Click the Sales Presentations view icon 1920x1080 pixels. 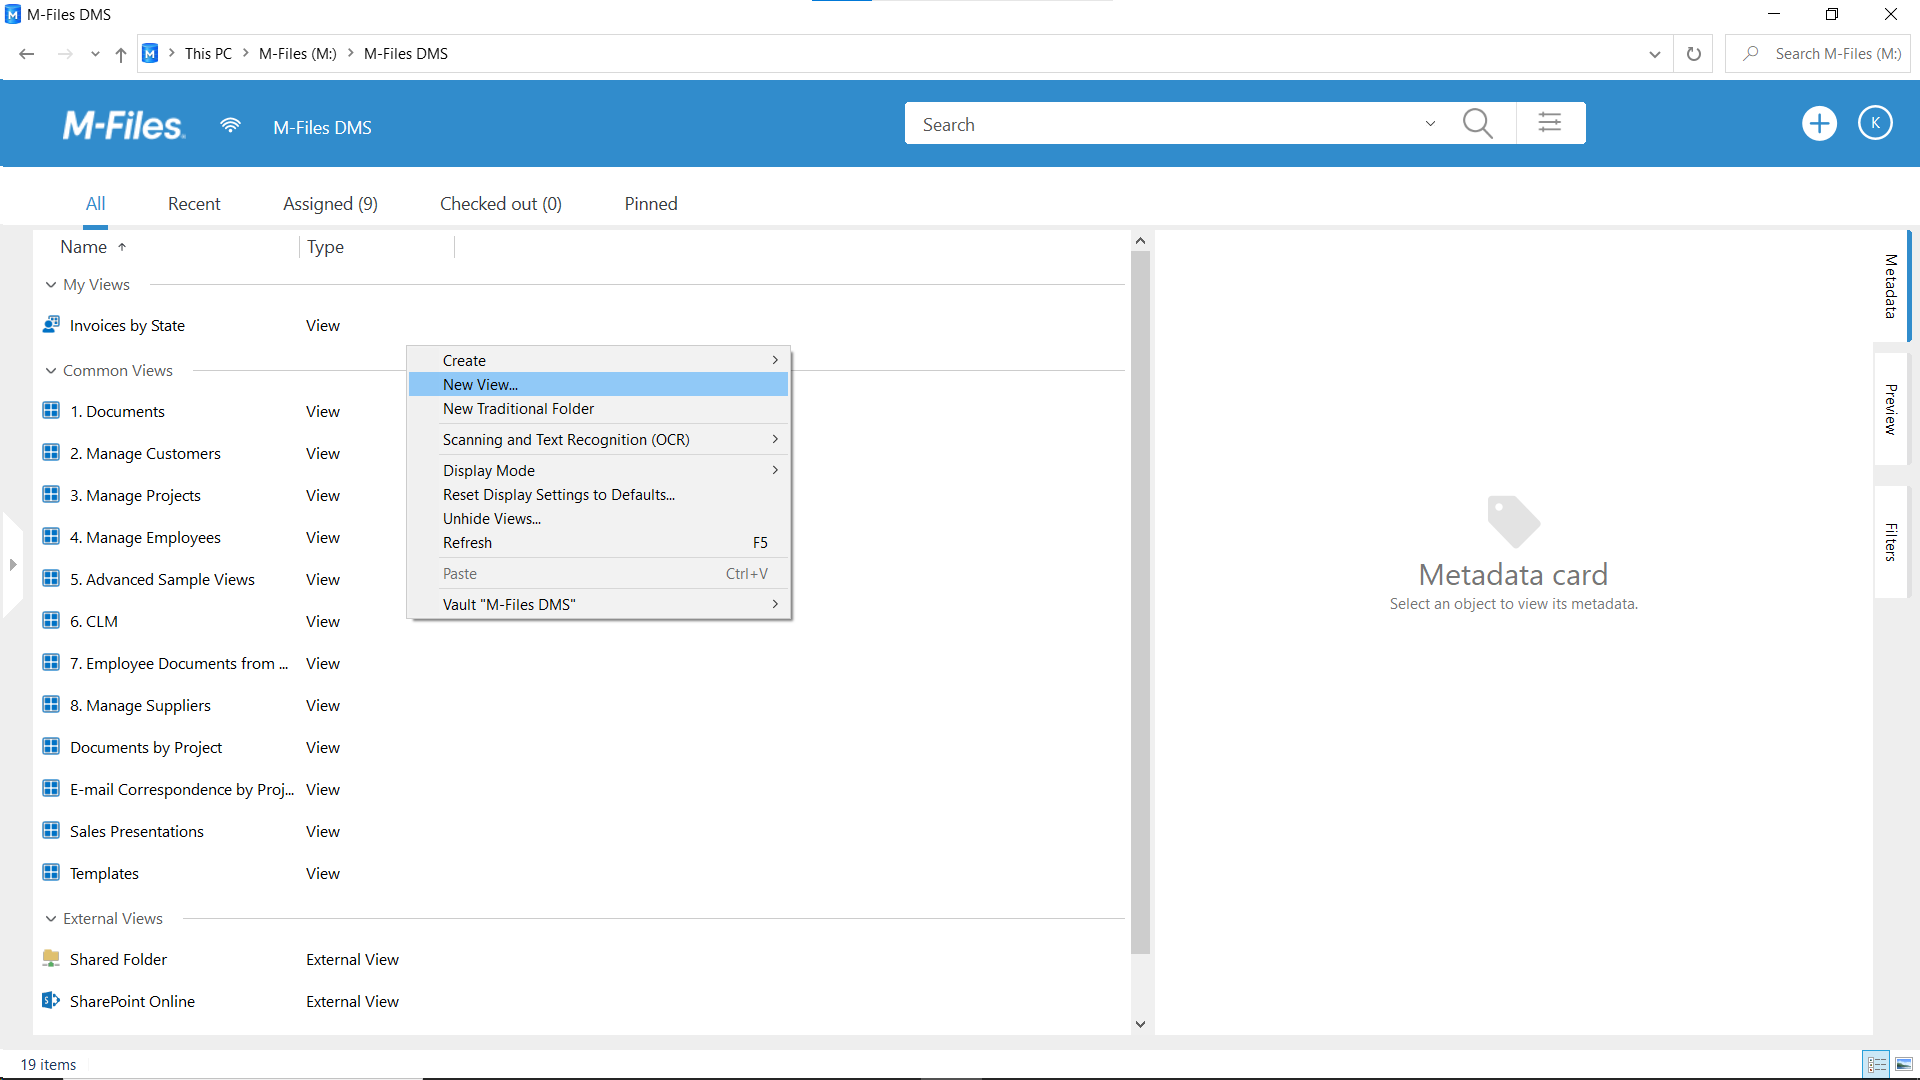tap(51, 831)
